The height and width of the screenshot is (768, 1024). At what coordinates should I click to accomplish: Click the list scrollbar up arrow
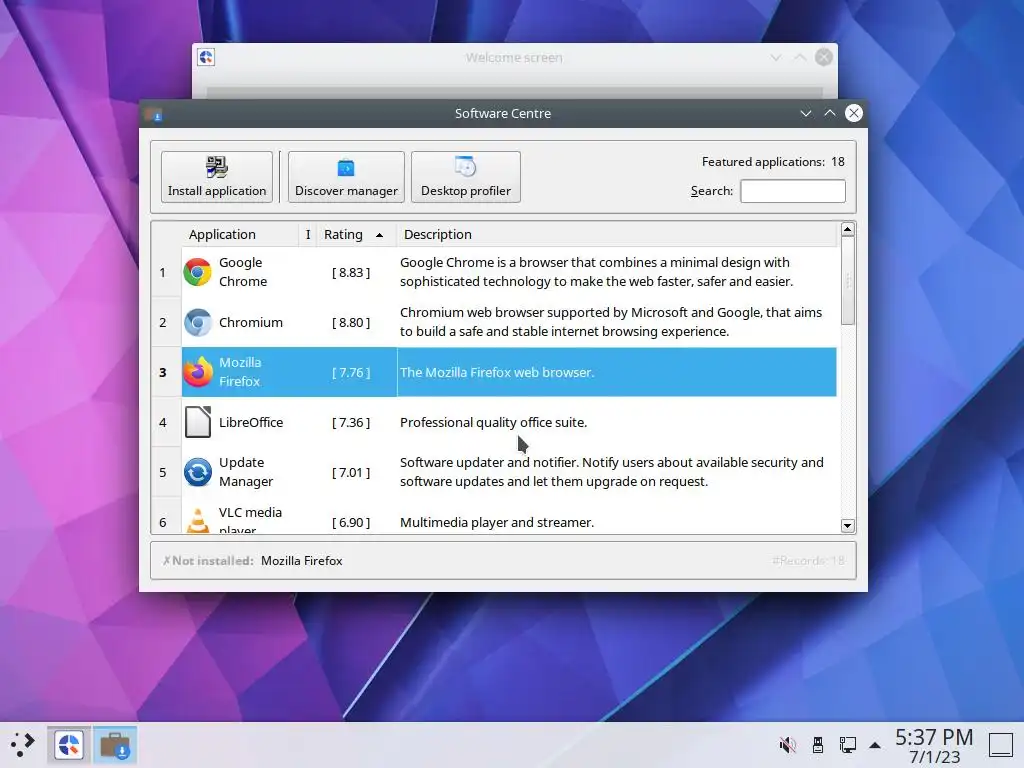[x=848, y=229]
